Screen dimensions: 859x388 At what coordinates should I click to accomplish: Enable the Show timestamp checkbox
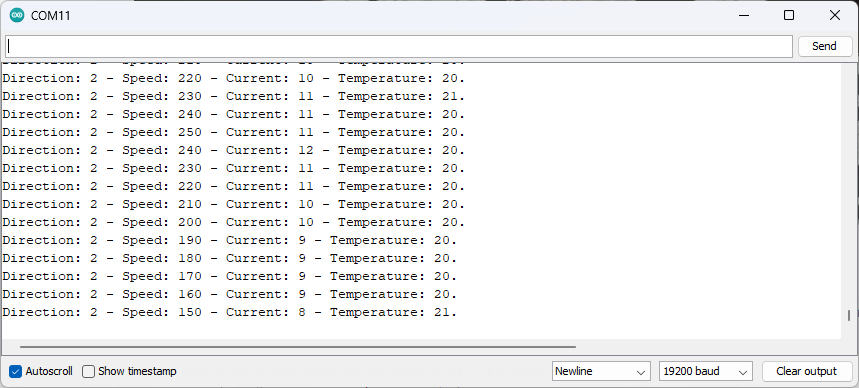click(88, 371)
